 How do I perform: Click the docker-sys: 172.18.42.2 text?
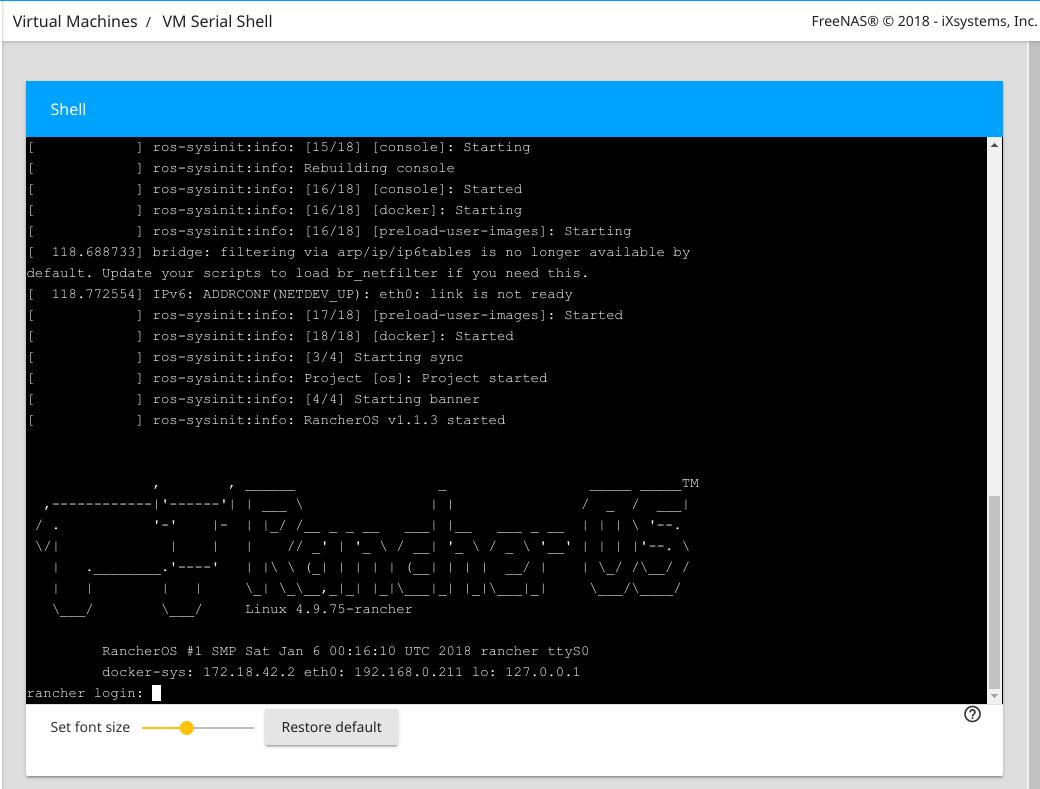point(198,672)
